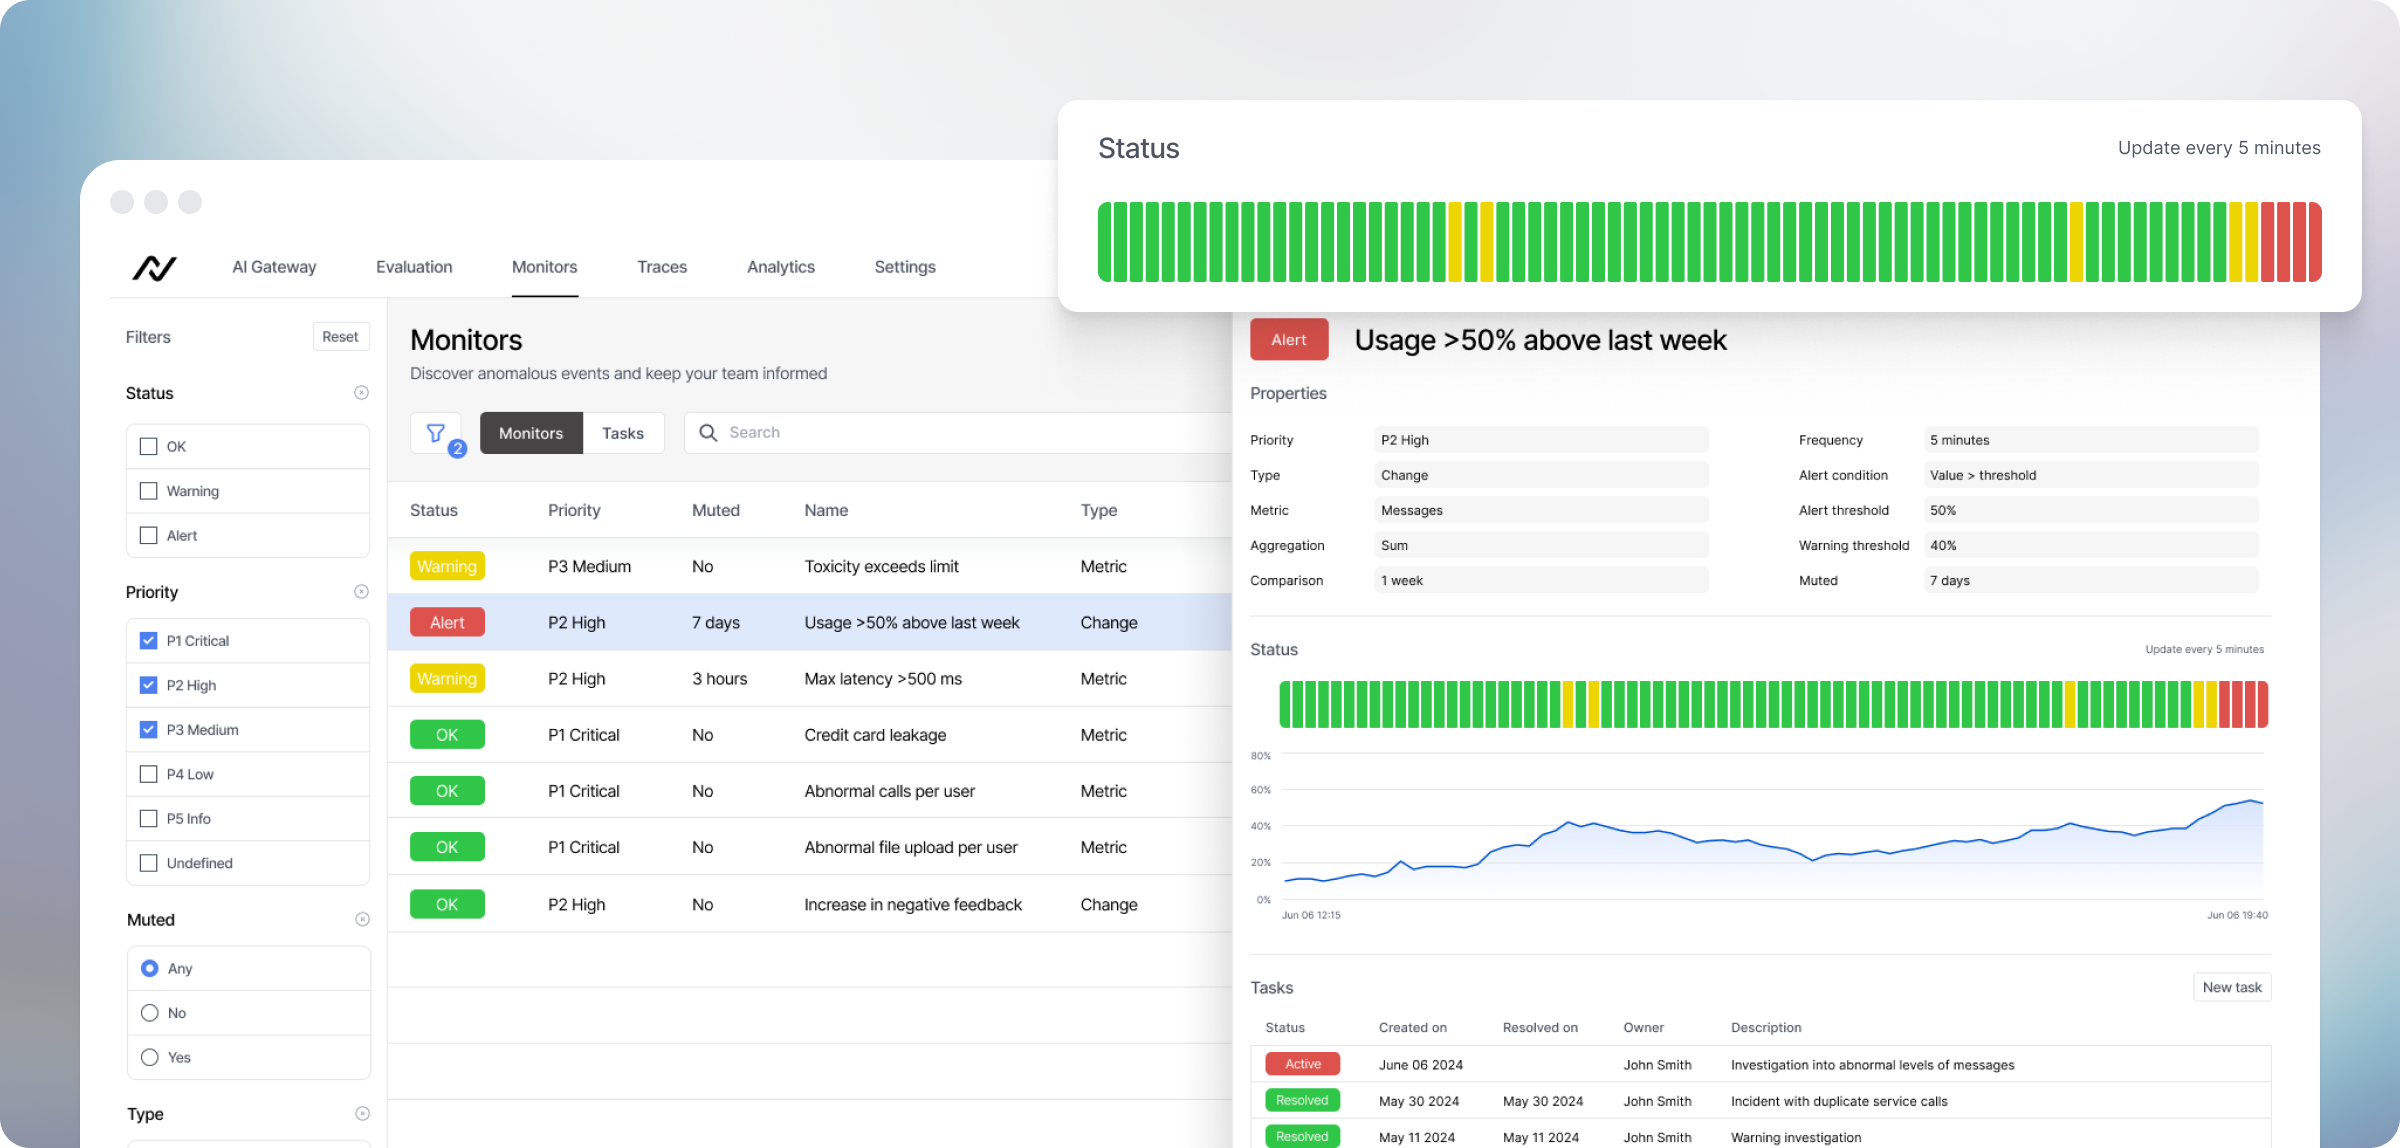Viewport: 2400px width, 1148px height.
Task: Click the Priority P2 High property field
Action: click(x=1541, y=440)
